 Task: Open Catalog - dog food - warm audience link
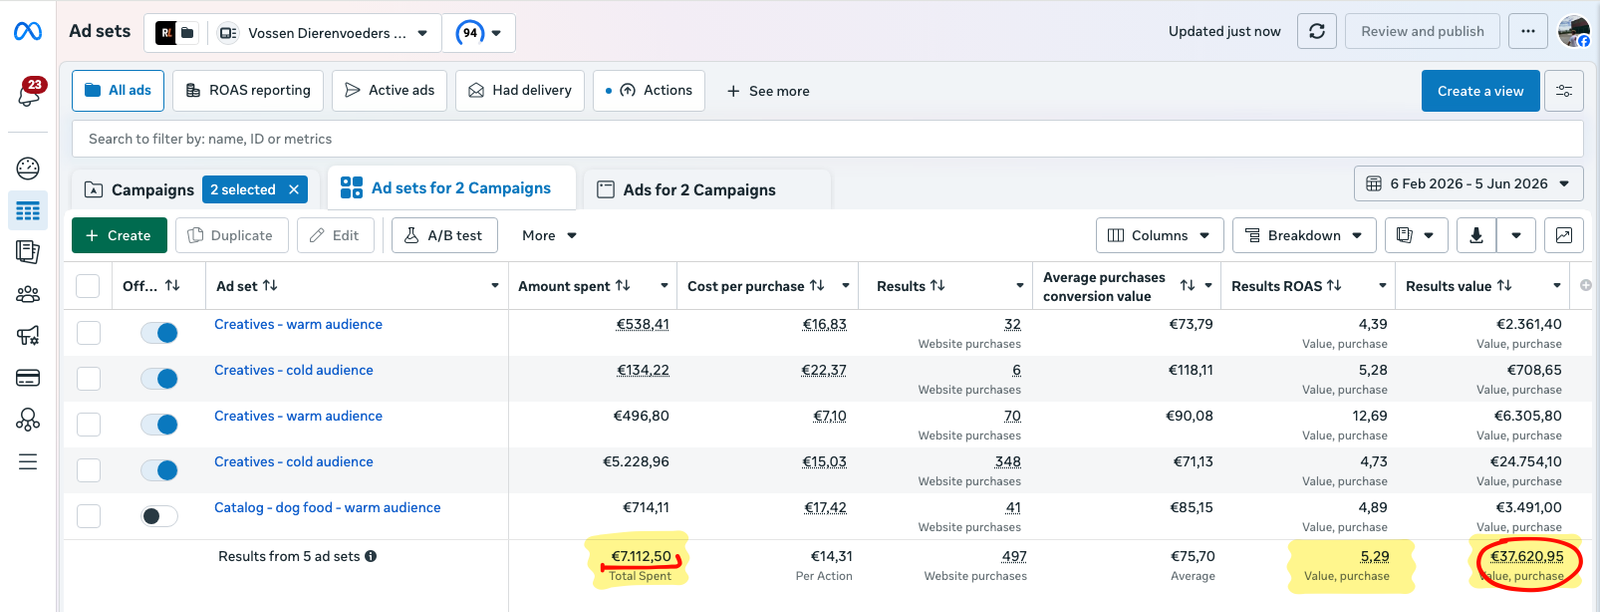pyautogui.click(x=327, y=508)
